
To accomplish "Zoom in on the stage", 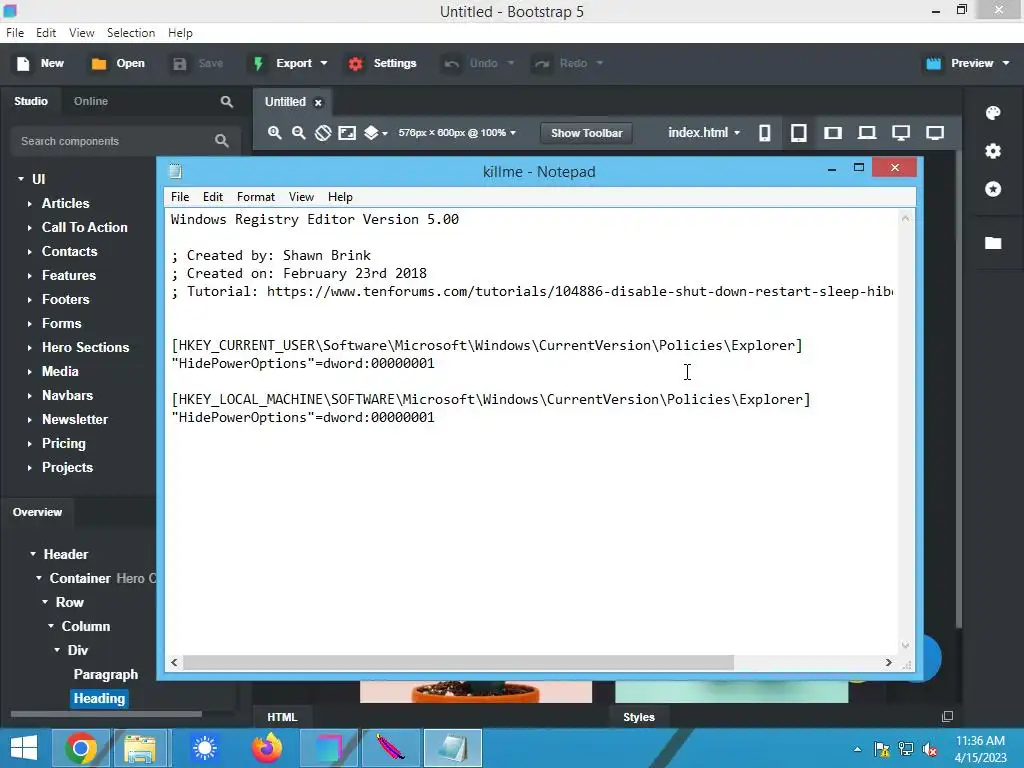I will click(x=275, y=133).
